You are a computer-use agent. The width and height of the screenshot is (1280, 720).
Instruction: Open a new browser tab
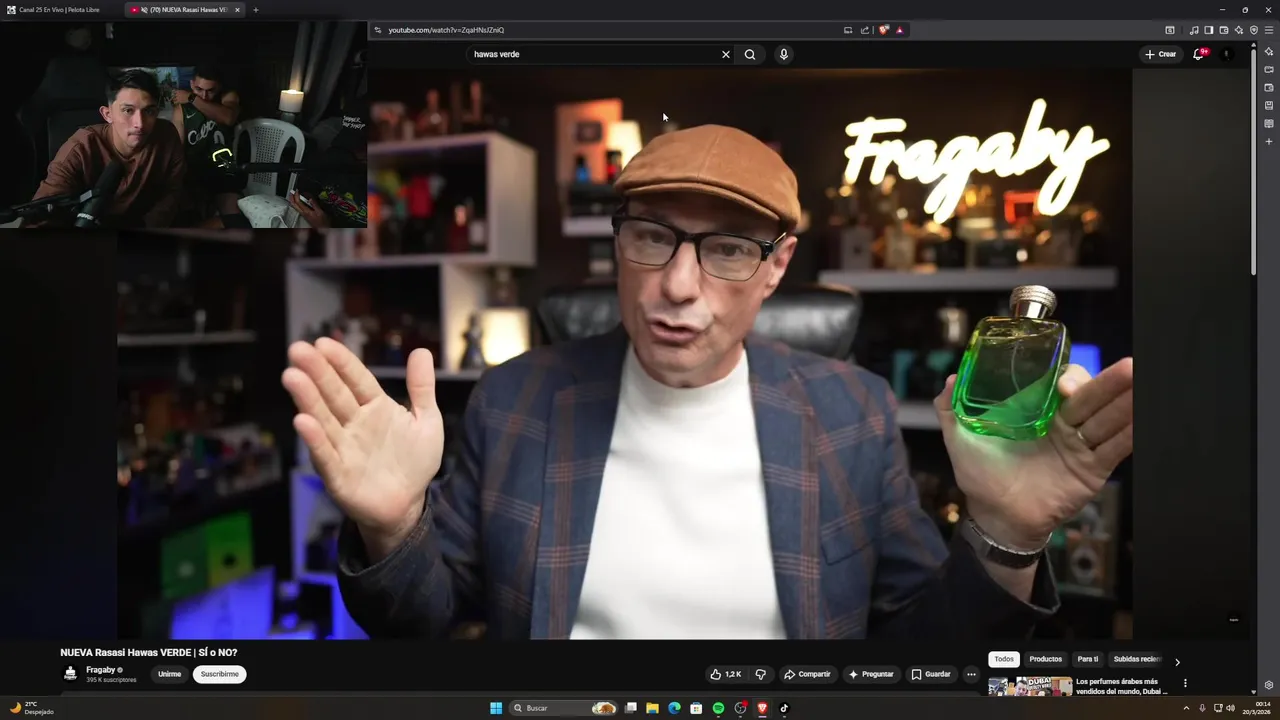tap(256, 10)
